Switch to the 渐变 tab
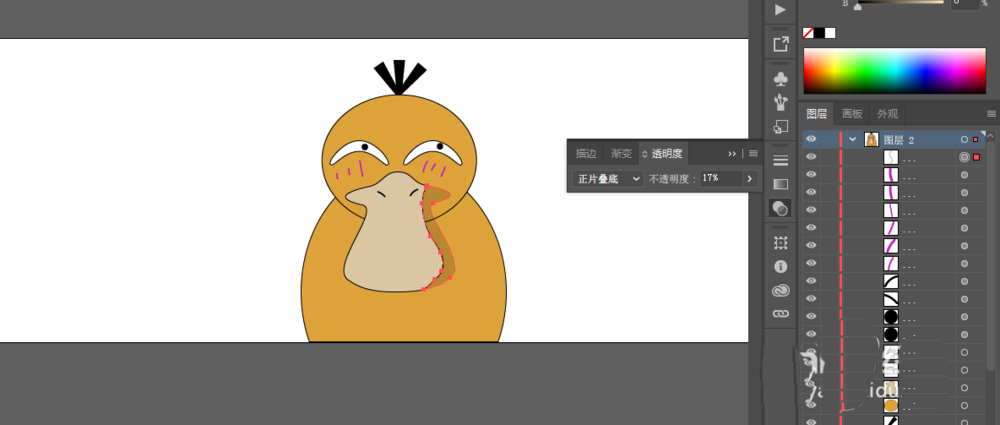 click(621, 153)
